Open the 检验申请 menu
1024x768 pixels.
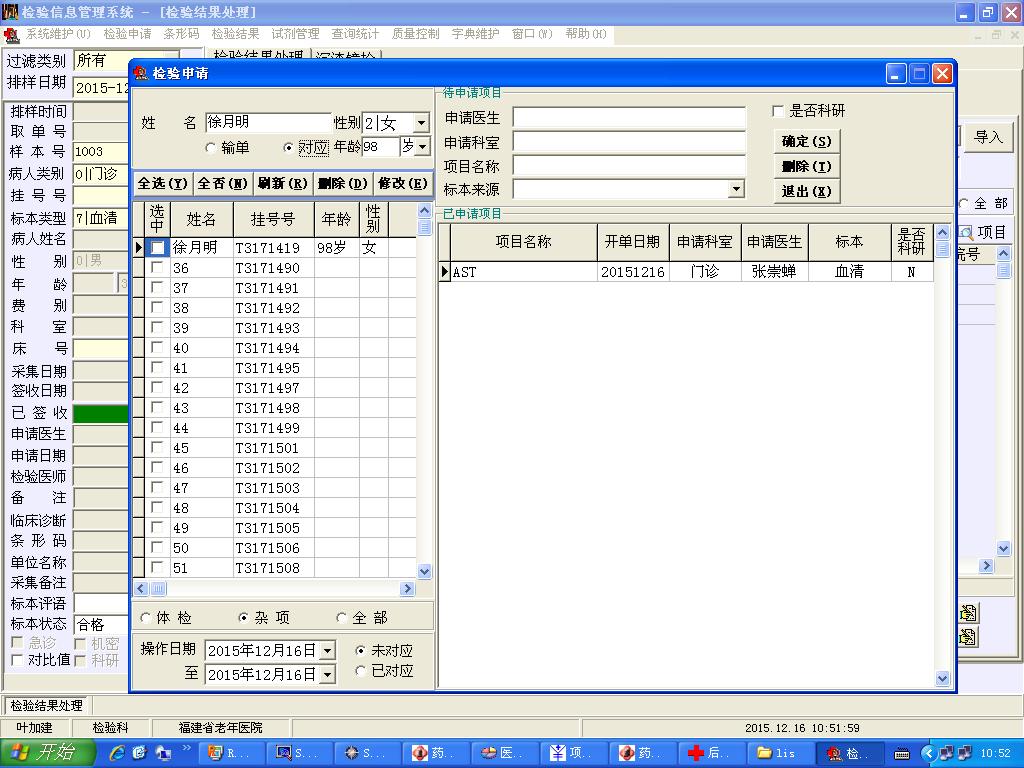point(127,34)
